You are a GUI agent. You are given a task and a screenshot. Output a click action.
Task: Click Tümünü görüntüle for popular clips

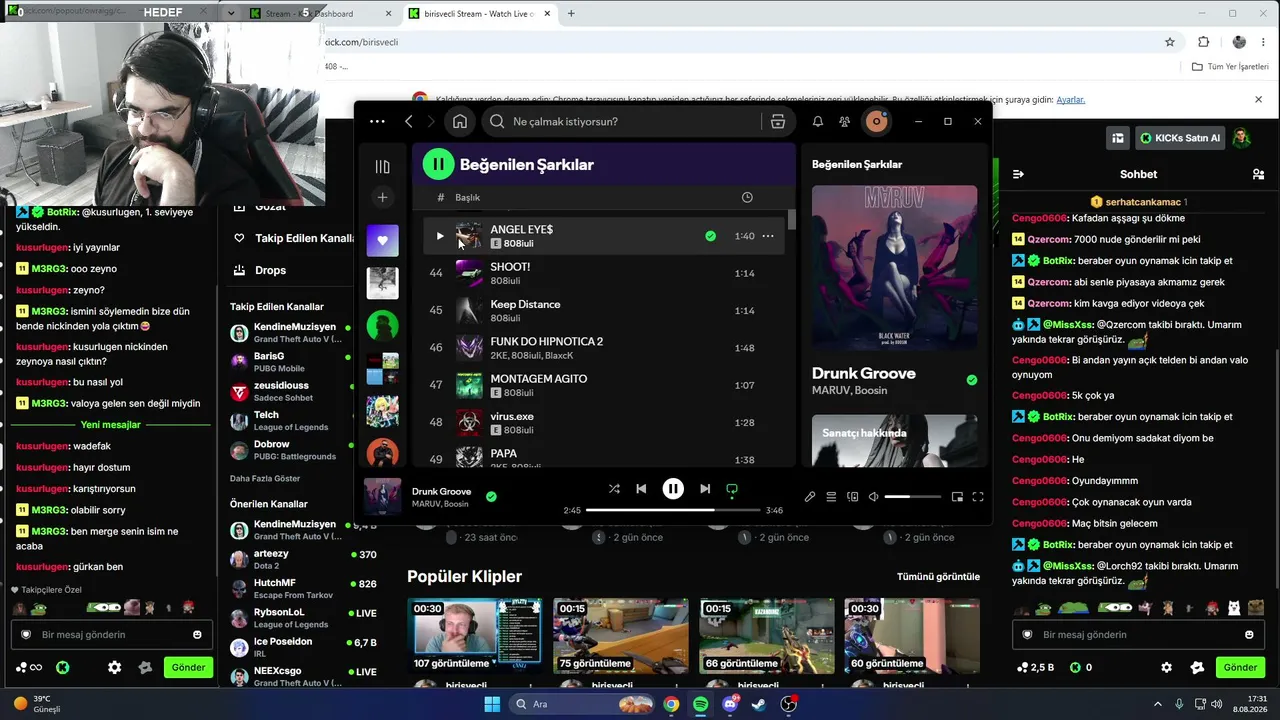point(938,577)
